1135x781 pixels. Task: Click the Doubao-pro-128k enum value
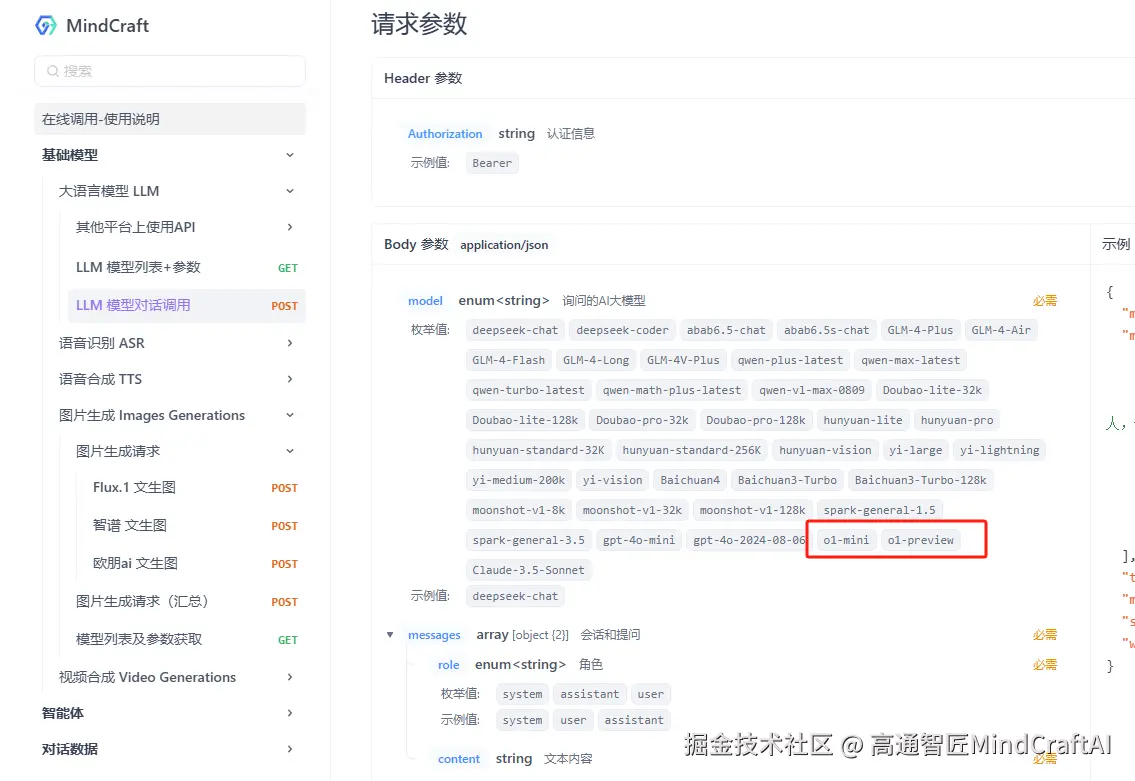(x=756, y=420)
